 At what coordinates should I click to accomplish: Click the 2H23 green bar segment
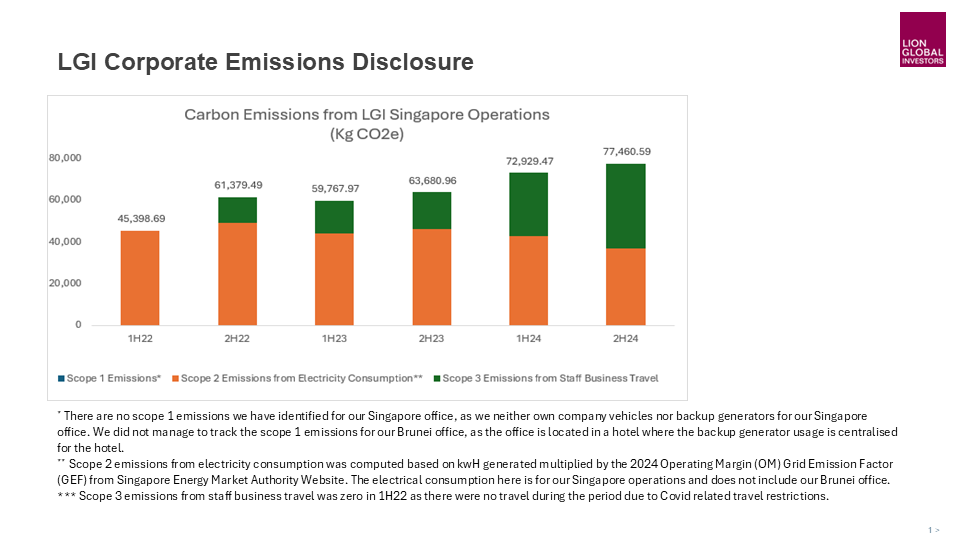(x=432, y=211)
